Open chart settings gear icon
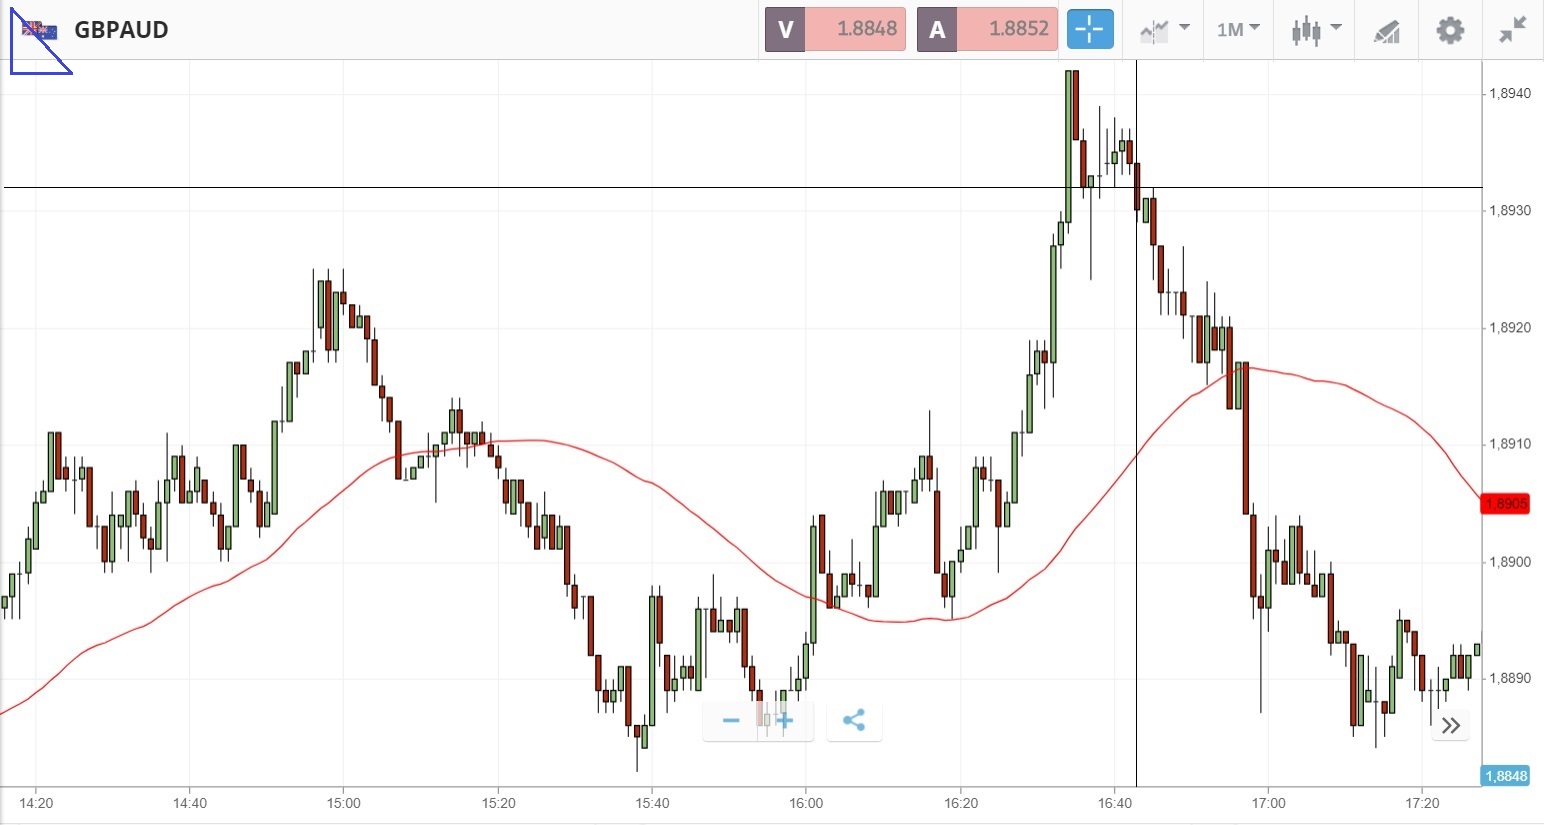The height and width of the screenshot is (825, 1544). (1449, 30)
